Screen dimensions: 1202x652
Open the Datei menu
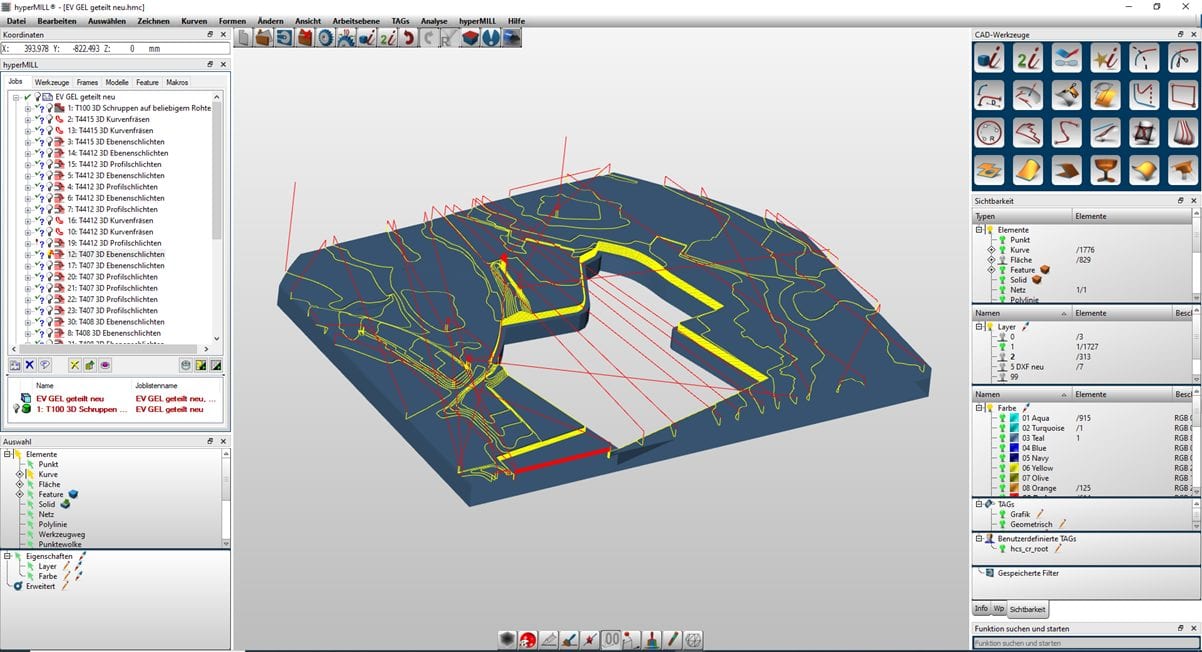[16, 21]
